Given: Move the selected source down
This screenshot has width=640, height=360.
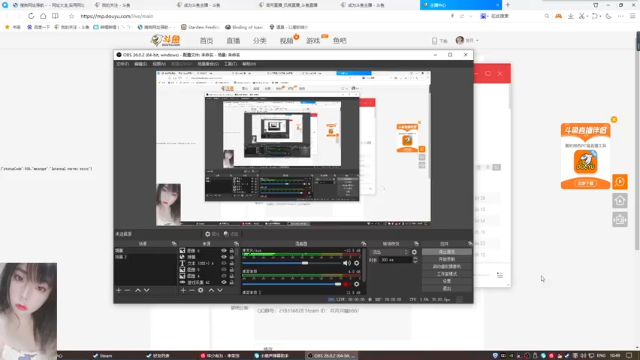Looking at the screenshot, I should 220,290.
